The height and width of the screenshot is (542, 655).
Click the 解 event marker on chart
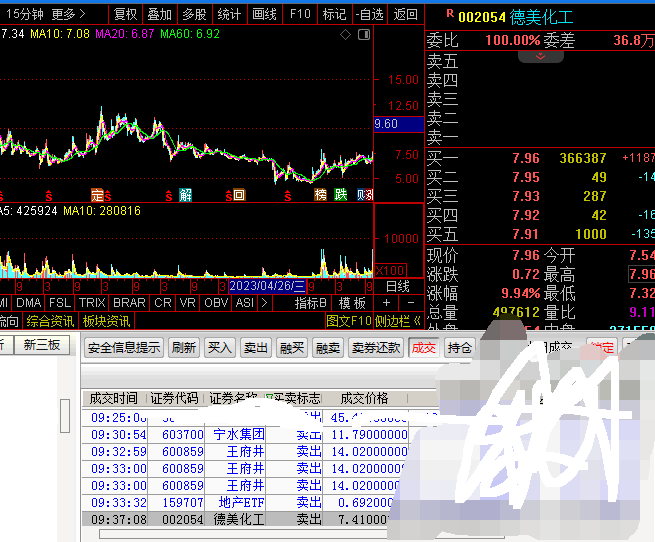(x=185, y=195)
